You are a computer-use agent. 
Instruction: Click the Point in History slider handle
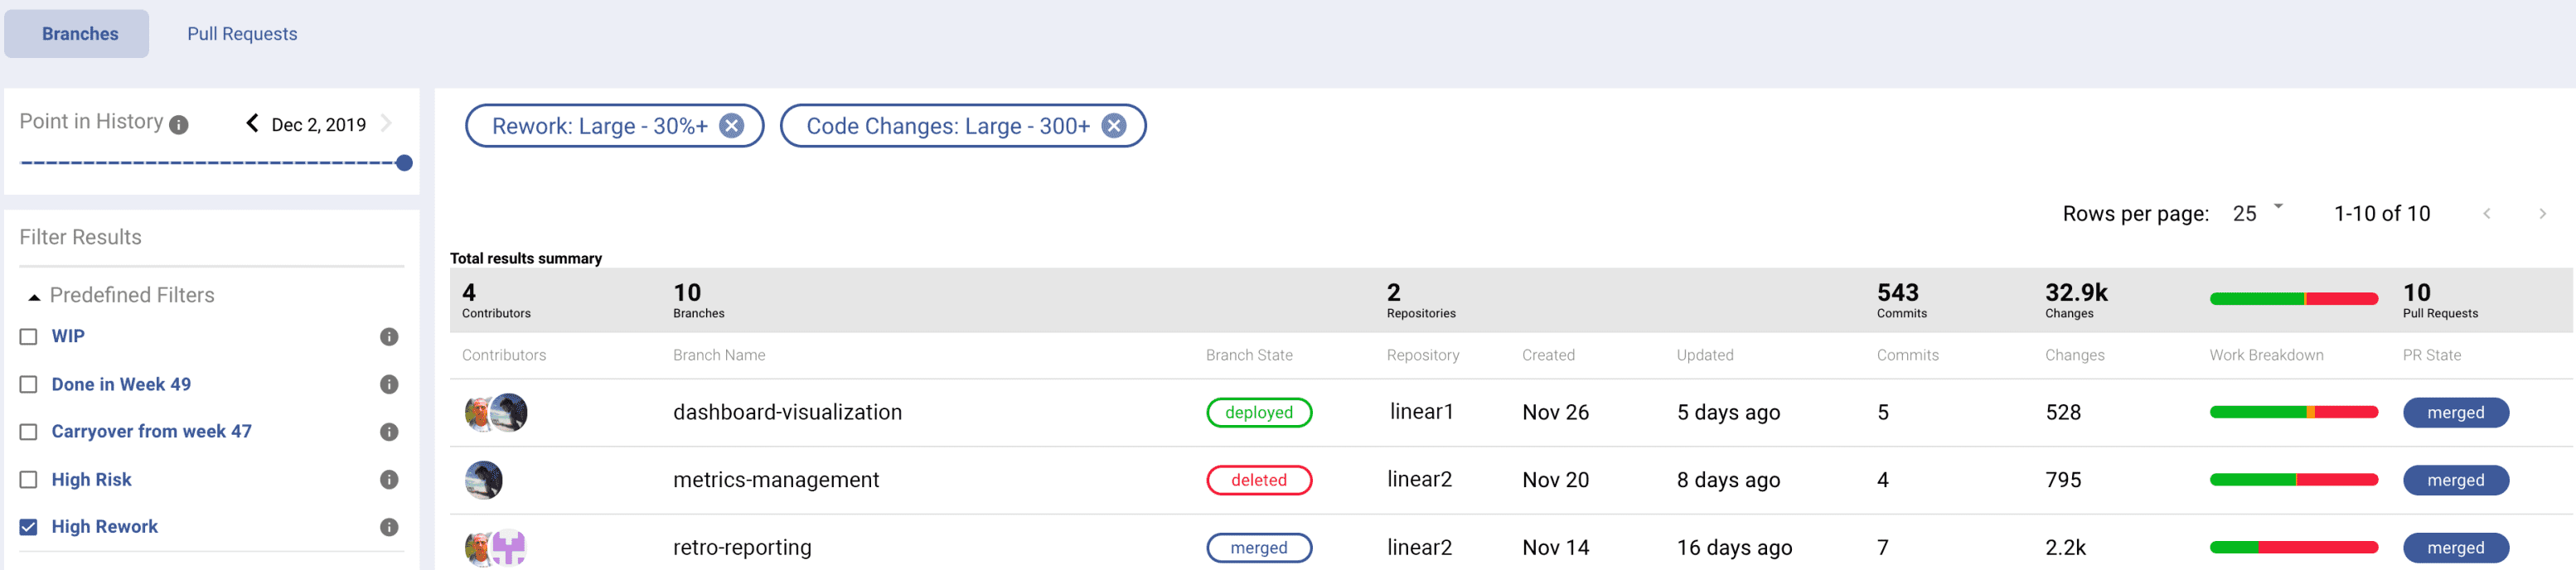[404, 163]
